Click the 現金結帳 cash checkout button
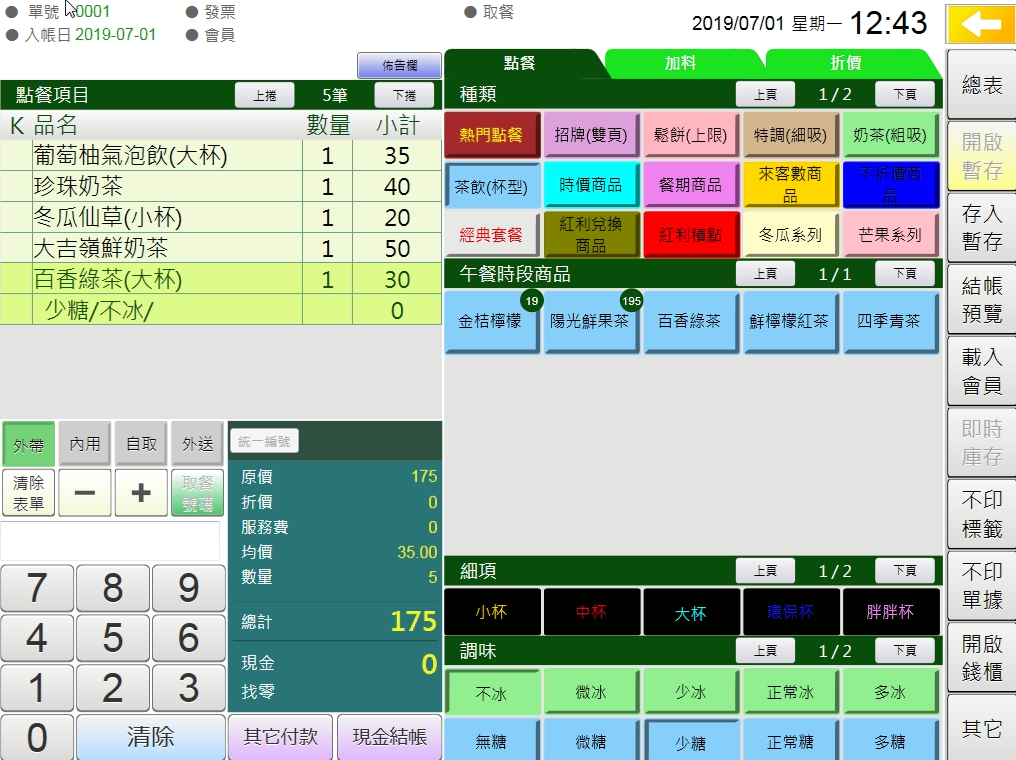This screenshot has height=760, width=1016. pos(389,737)
